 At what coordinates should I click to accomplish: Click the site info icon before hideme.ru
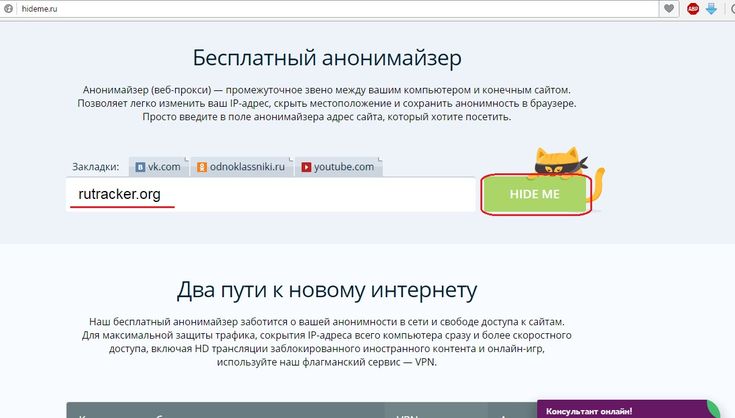9,9
